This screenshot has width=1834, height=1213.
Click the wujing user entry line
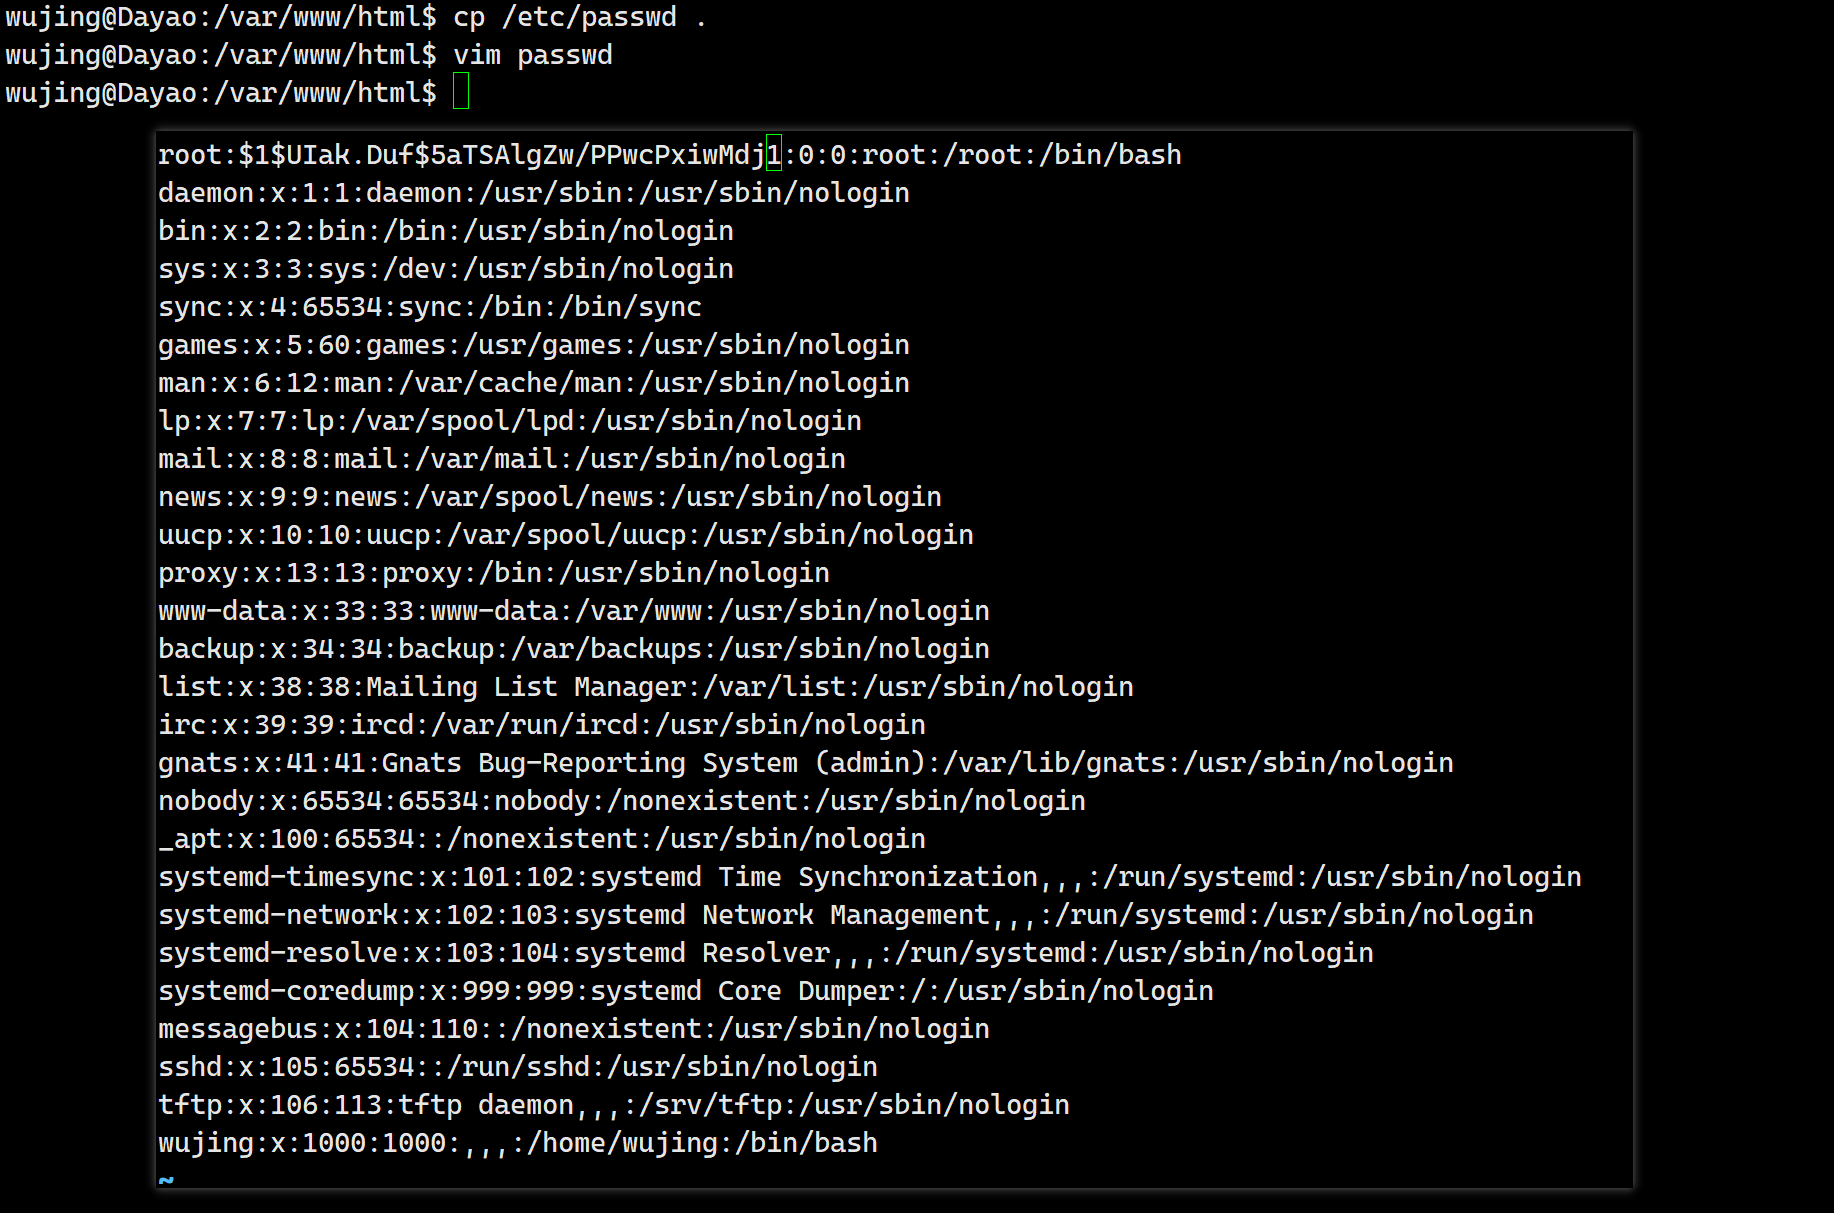pyautogui.click(x=517, y=1143)
